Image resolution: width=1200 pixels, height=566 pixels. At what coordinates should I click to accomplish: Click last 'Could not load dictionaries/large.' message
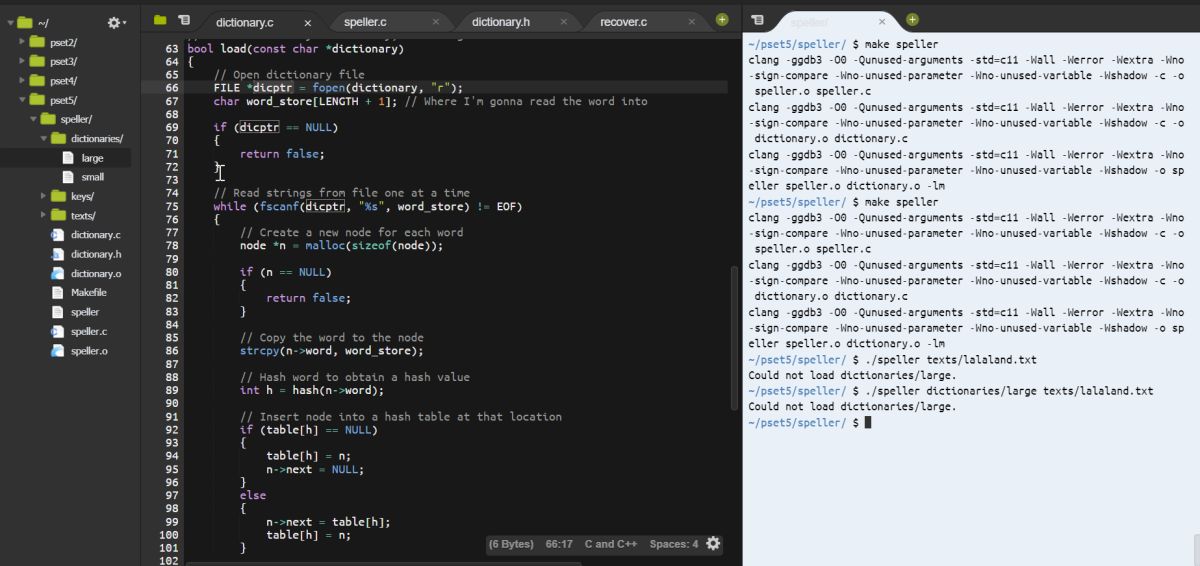point(852,407)
